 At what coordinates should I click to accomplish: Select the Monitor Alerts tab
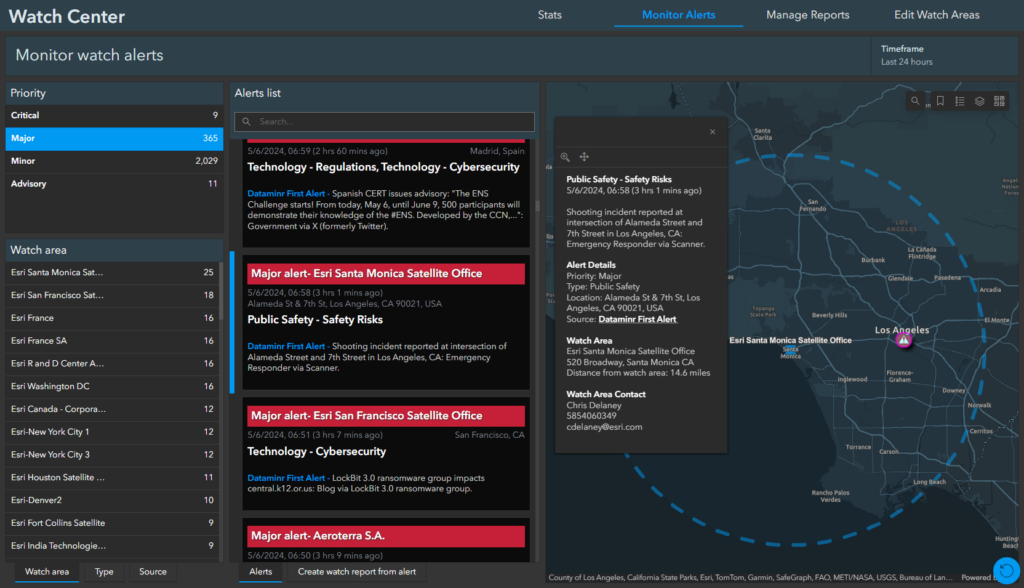click(679, 15)
